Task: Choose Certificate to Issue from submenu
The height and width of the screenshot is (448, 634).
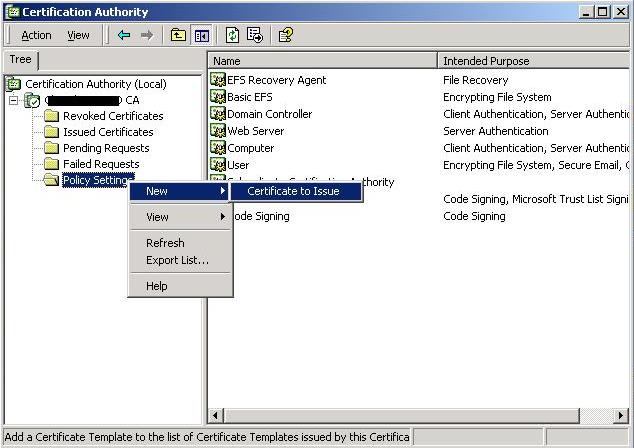Action: (x=293, y=191)
